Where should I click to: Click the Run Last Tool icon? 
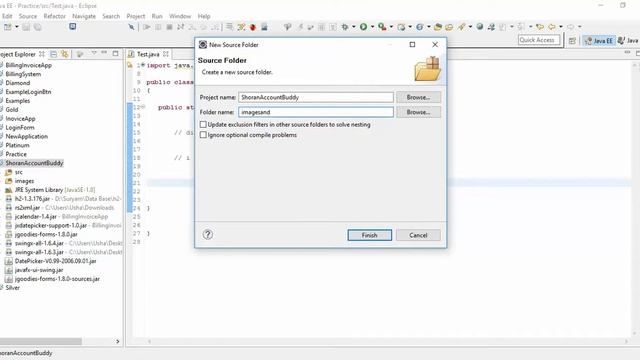pos(382,27)
